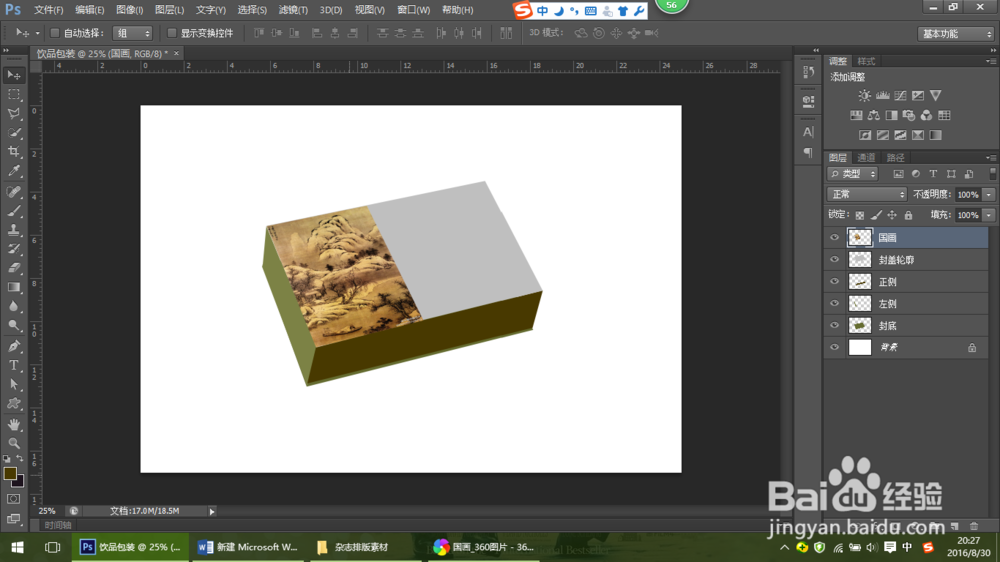The width and height of the screenshot is (1000, 562).
Task: Add Levels adjustment
Action: 882,96
